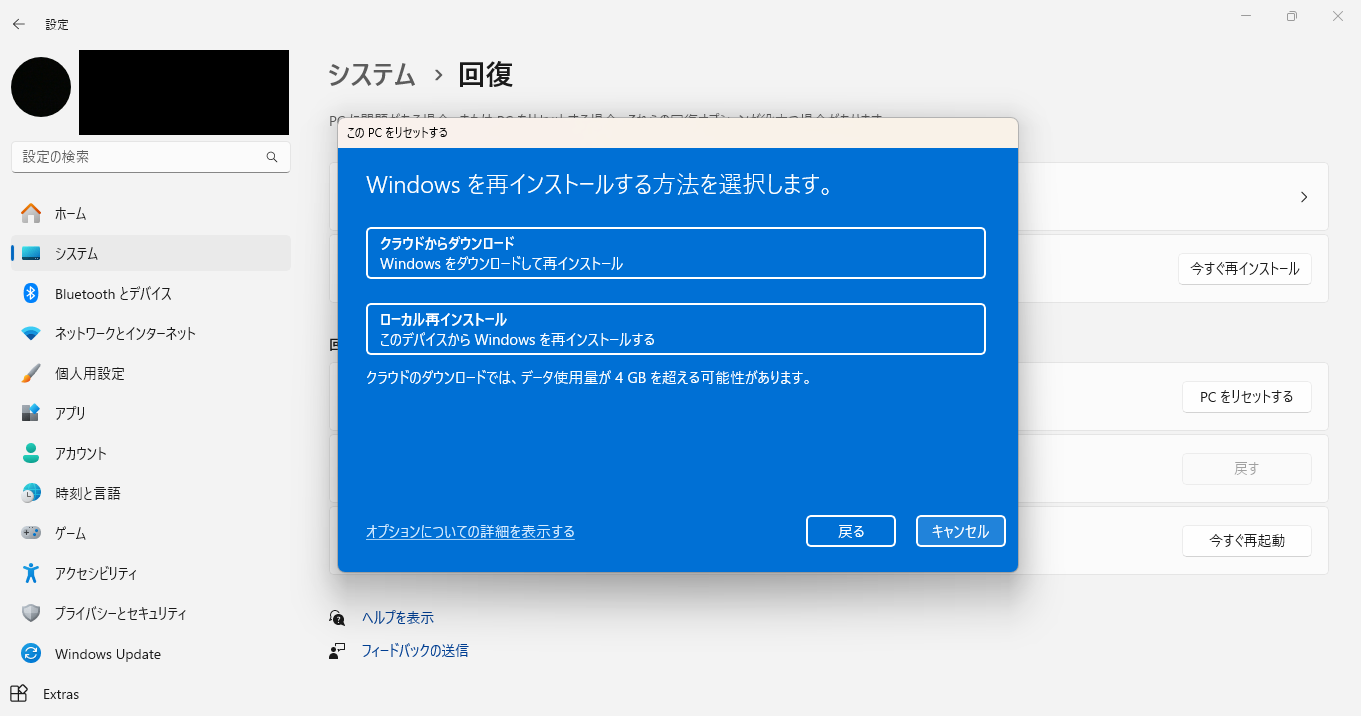Open ネットワークとインターネット page
Viewport: 1361px width, 716px height.
click(x=151, y=333)
